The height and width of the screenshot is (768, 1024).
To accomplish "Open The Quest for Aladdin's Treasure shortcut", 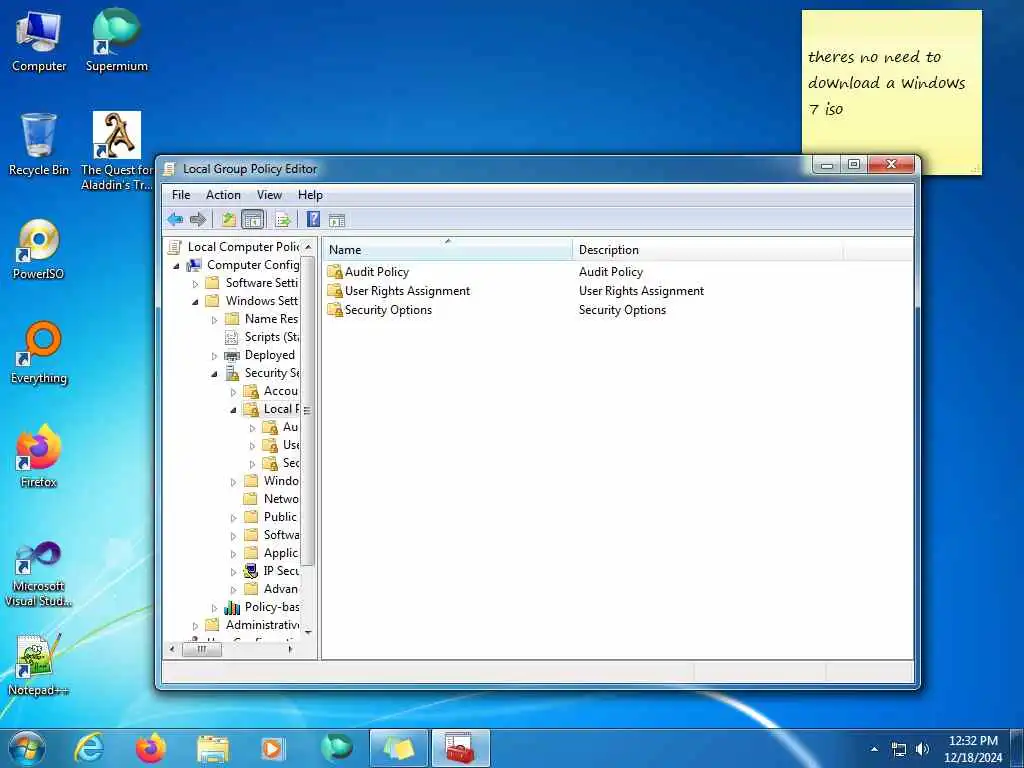I will (116, 152).
